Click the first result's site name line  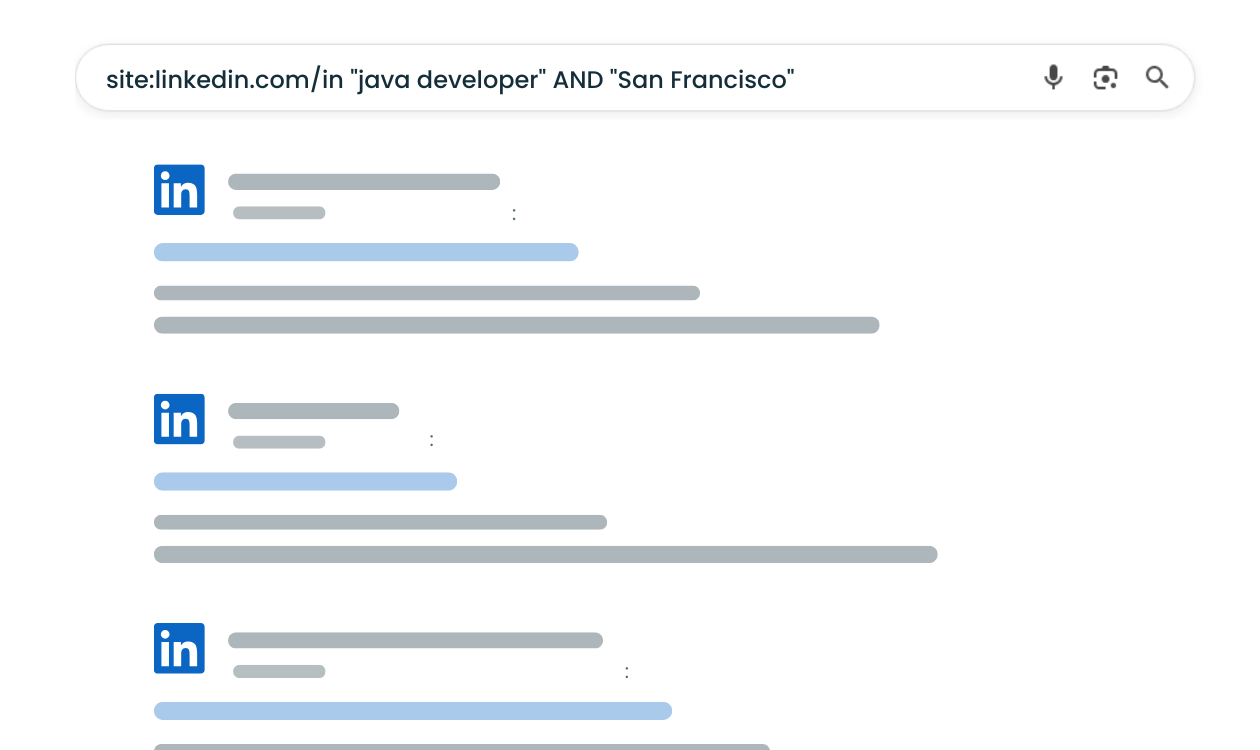(364, 182)
